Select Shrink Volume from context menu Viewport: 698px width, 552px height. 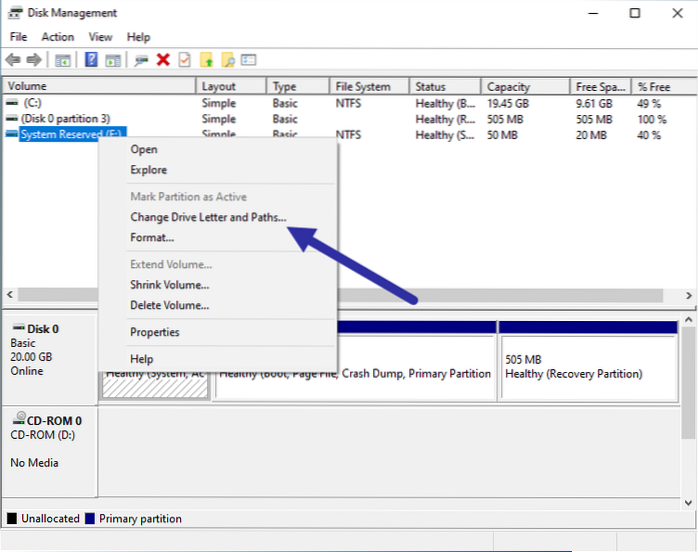click(169, 285)
